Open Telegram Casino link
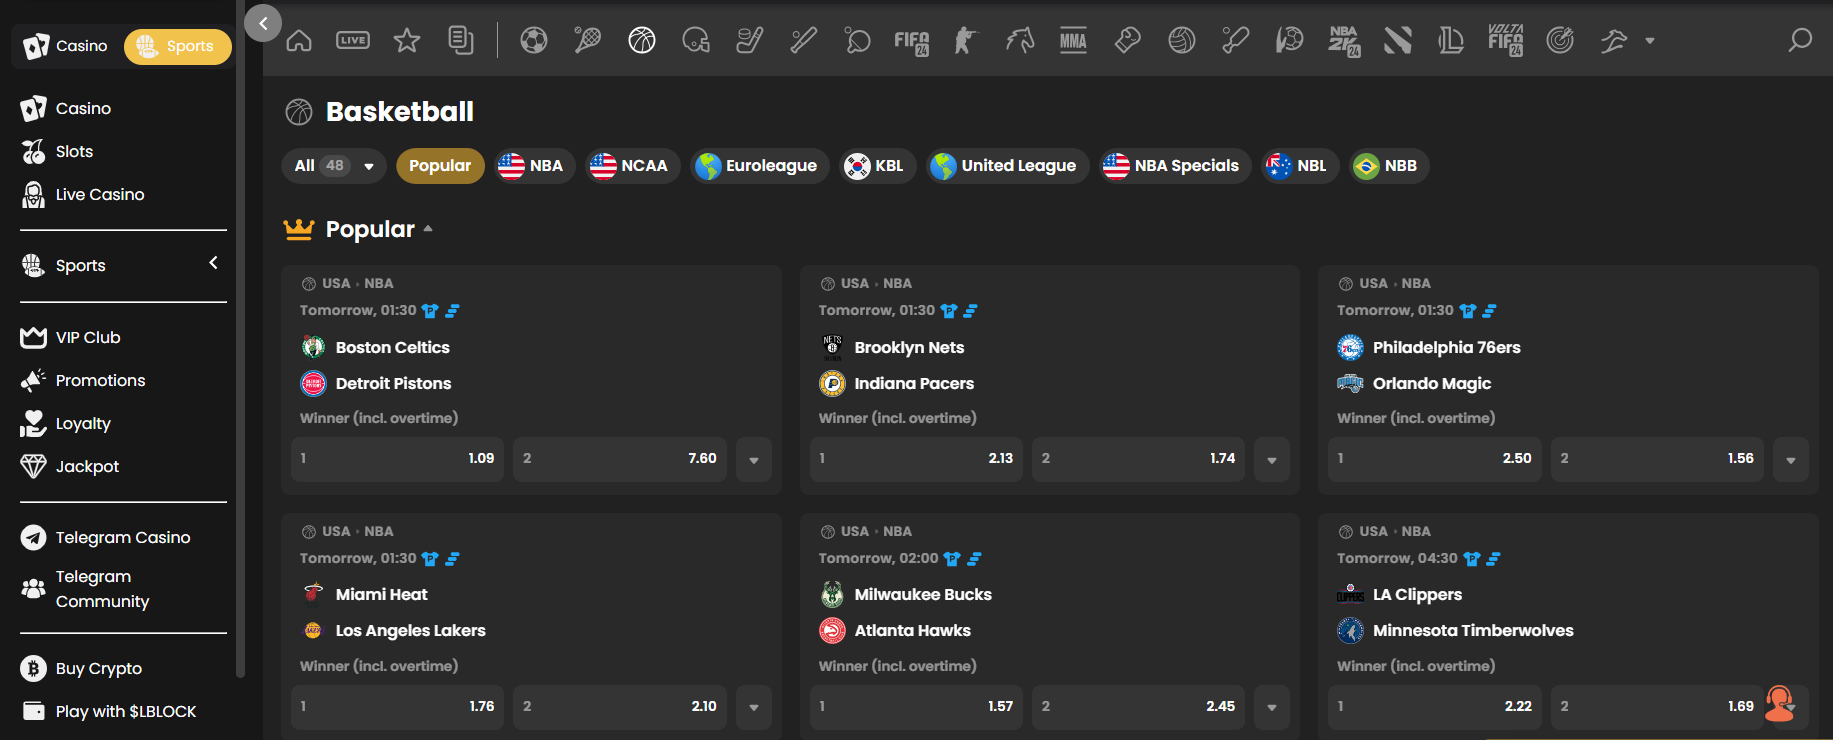The width and height of the screenshot is (1833, 740). (105, 537)
